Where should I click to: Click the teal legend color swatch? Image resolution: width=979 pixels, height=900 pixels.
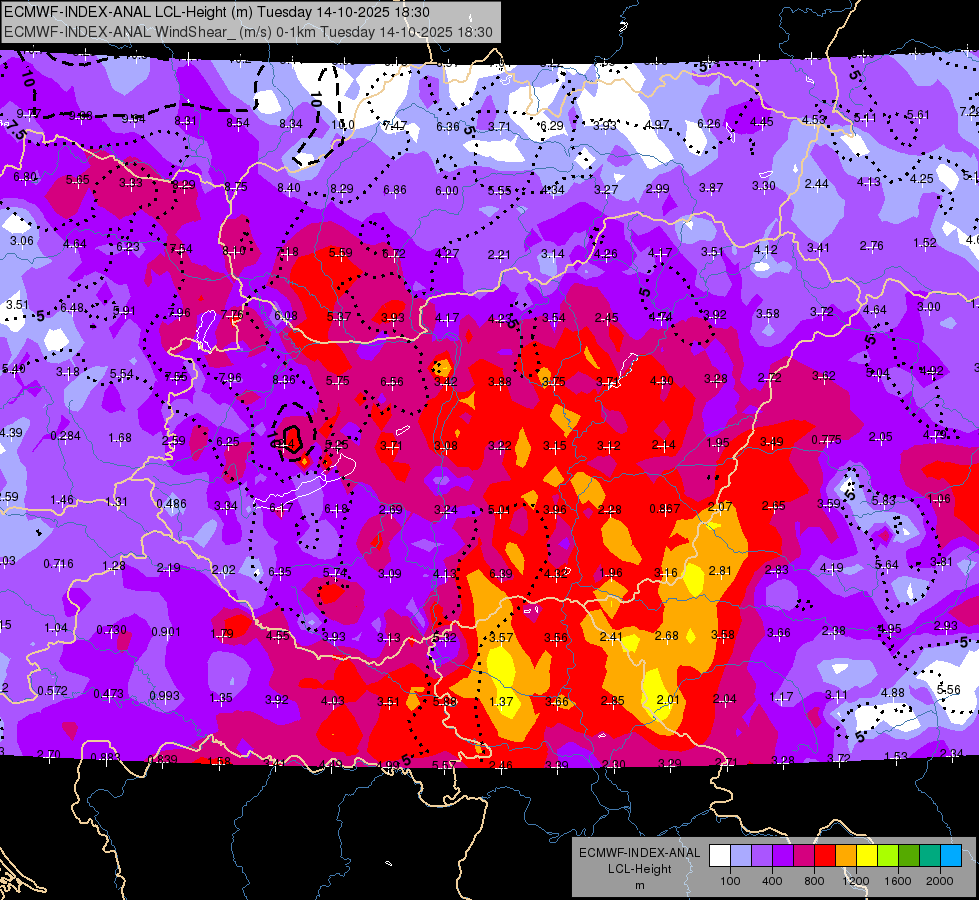point(930,856)
